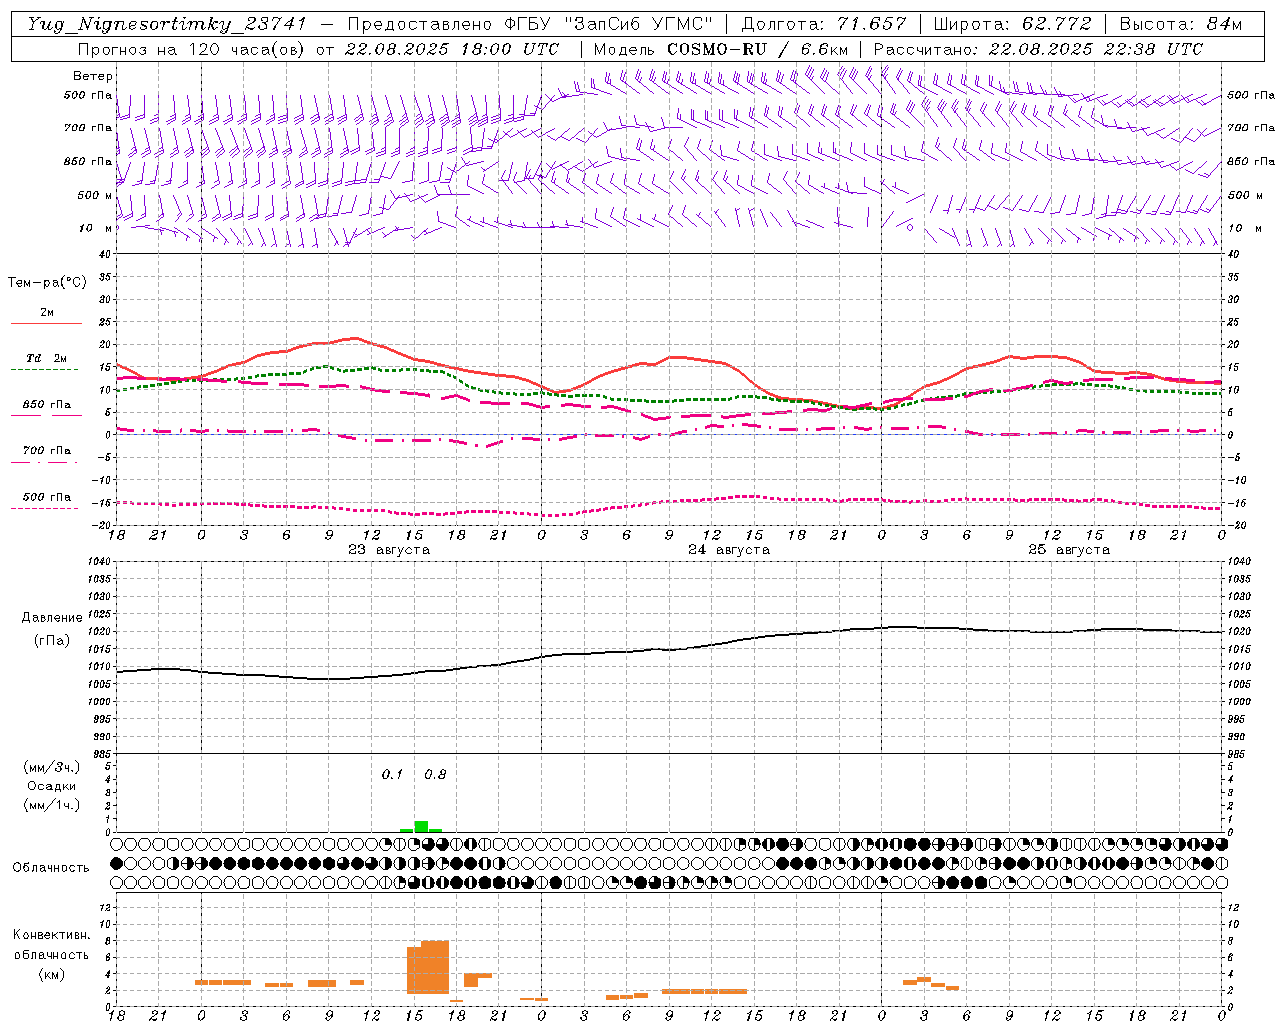Click the Высота: 84м value

pyautogui.click(x=1181, y=24)
